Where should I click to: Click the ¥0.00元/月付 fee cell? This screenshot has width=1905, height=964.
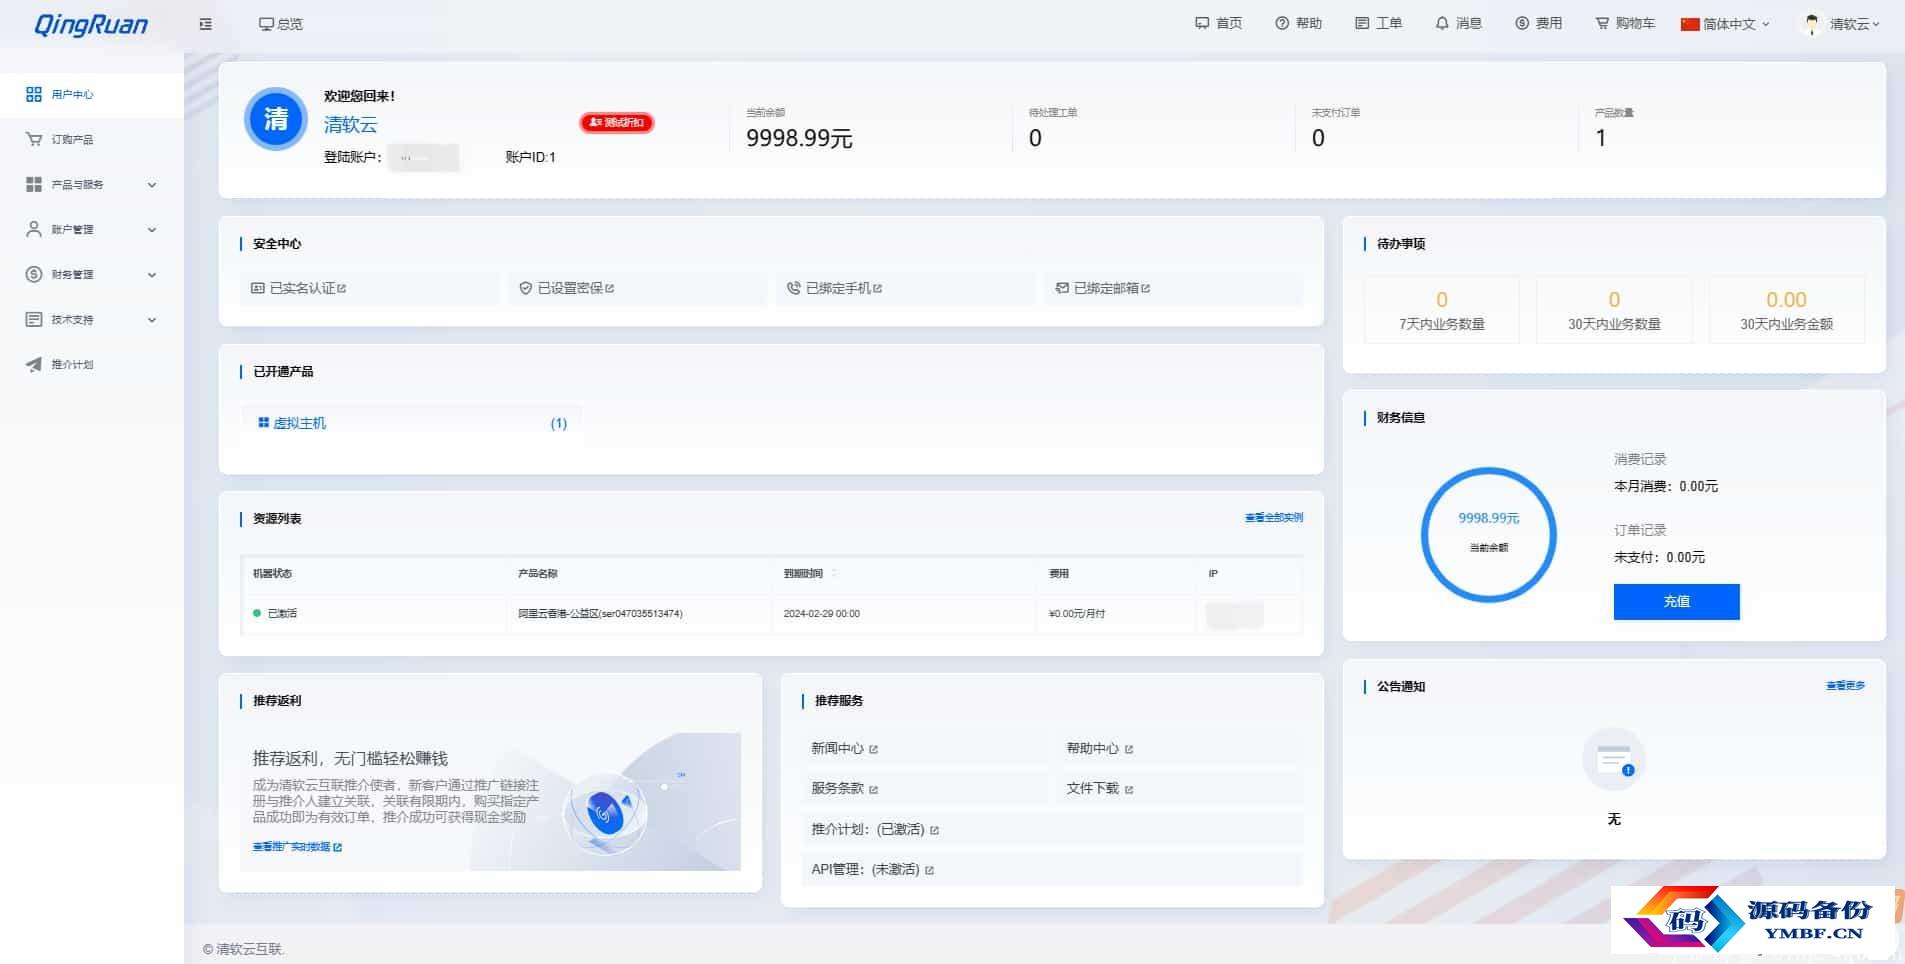(1076, 613)
